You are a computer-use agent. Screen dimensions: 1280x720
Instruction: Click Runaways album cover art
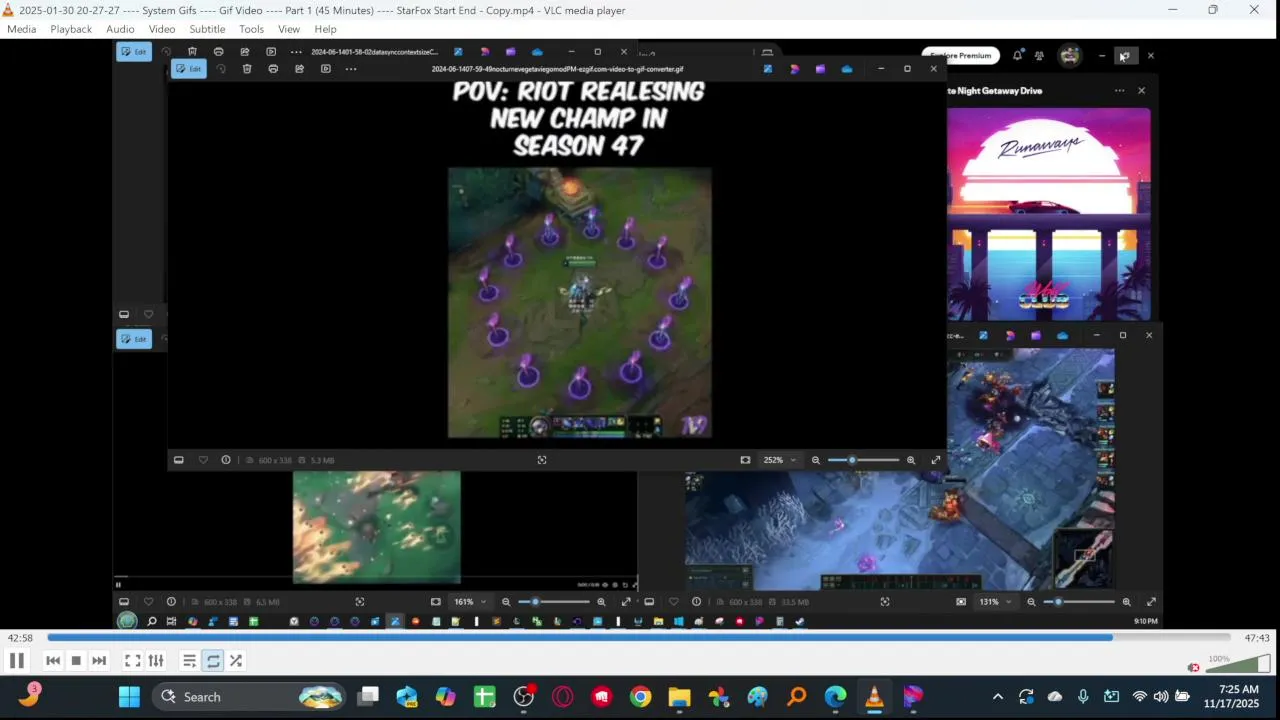click(x=1048, y=214)
